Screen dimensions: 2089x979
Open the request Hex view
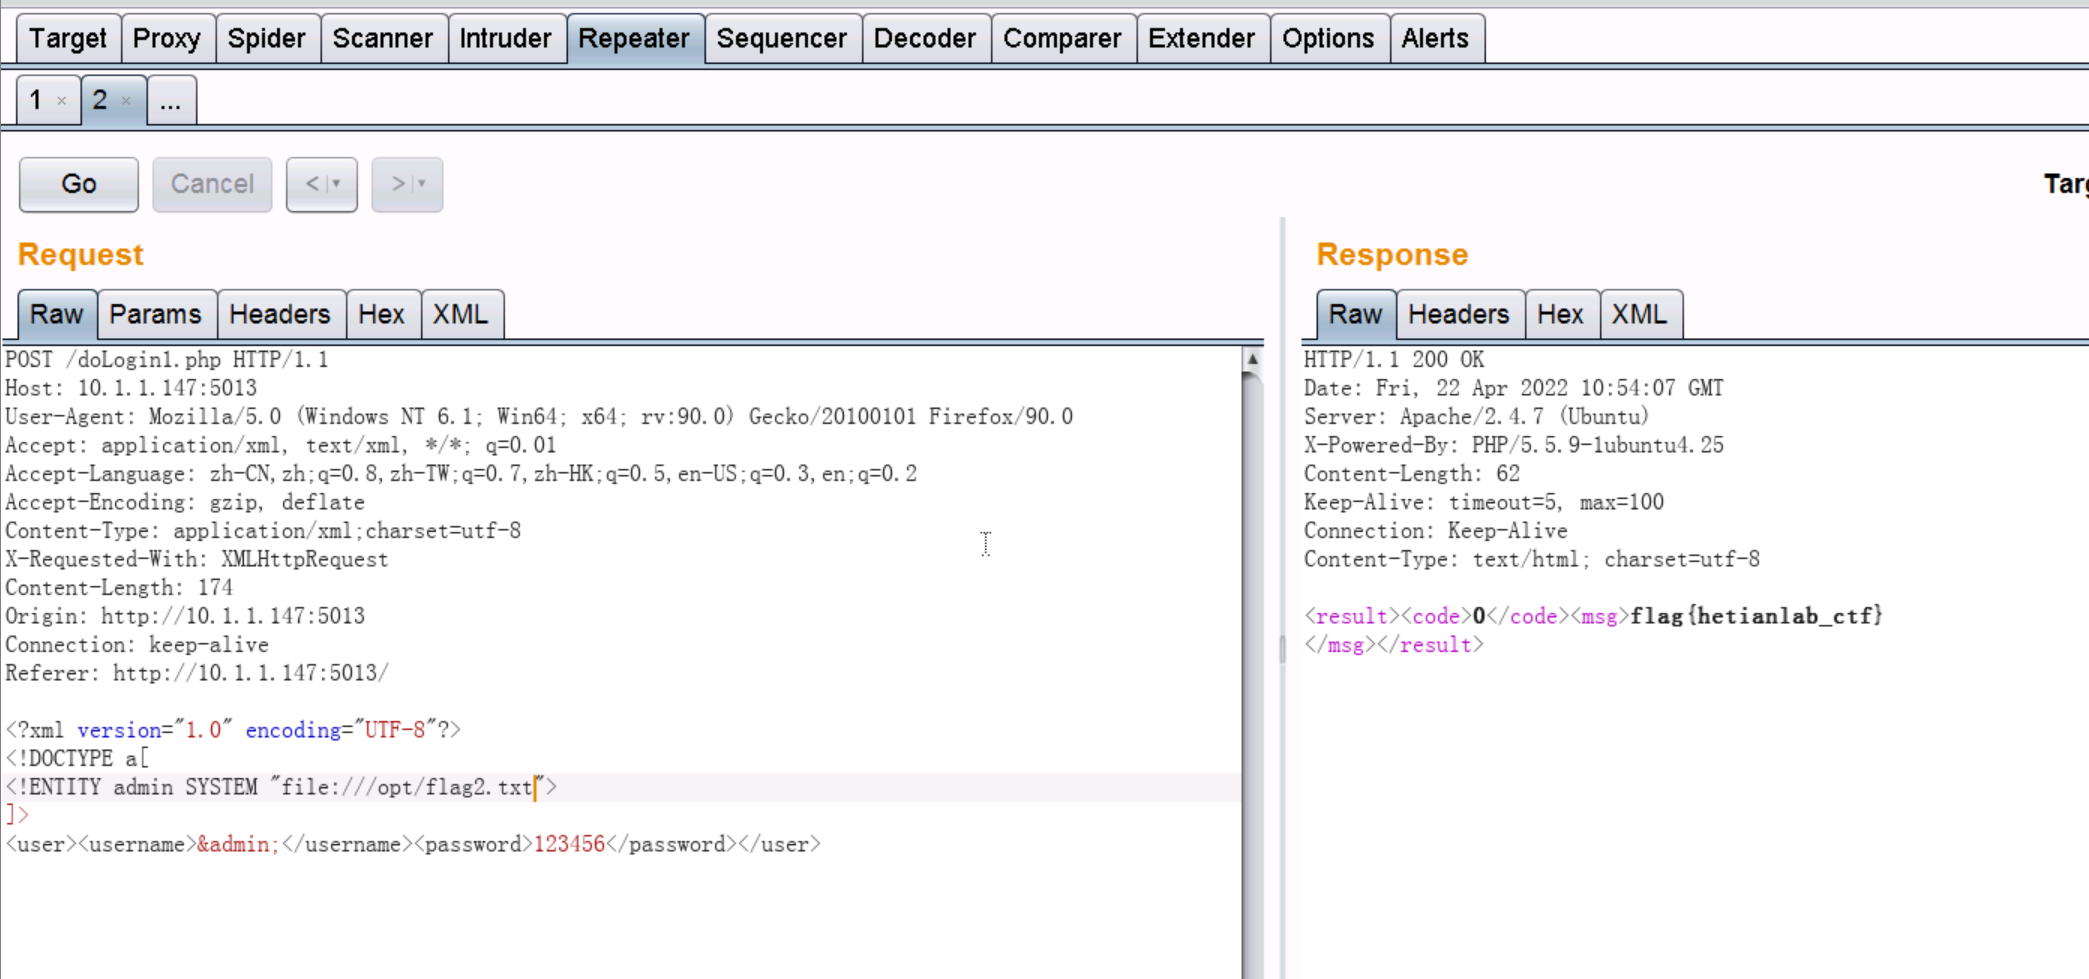[x=384, y=314]
